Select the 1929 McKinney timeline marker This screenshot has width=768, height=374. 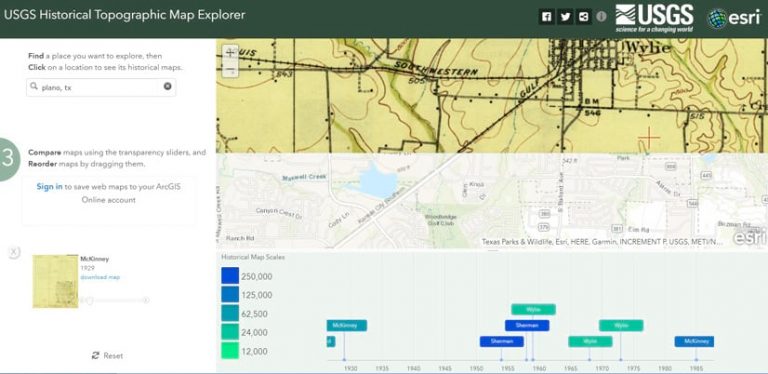(347, 325)
